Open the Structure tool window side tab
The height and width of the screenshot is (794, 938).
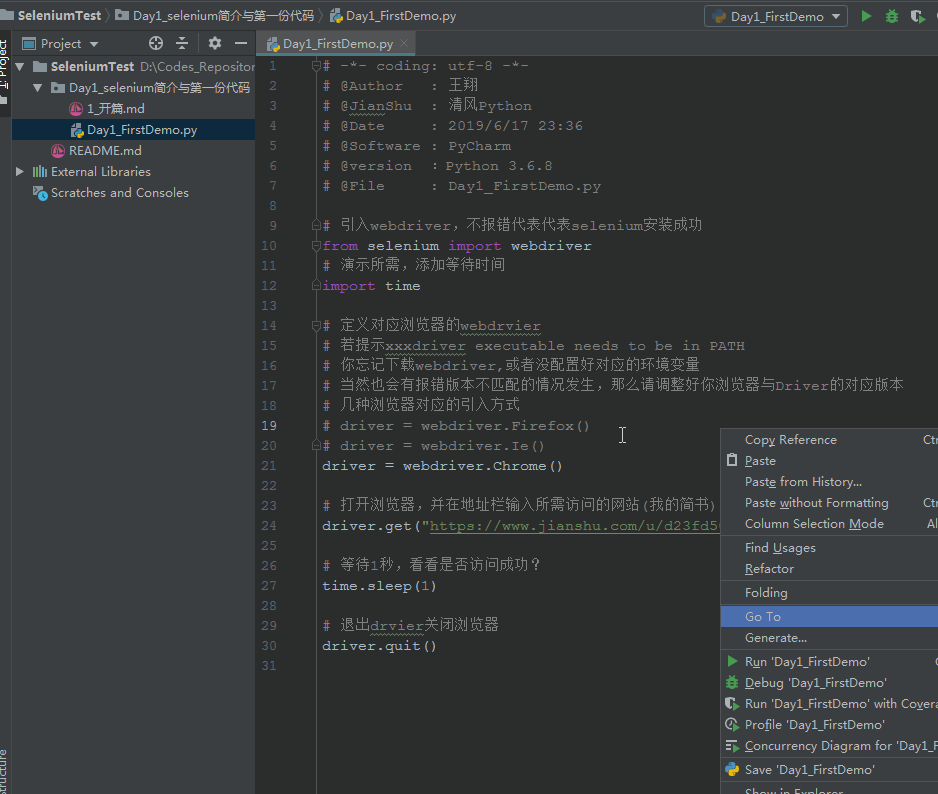tap(4, 771)
